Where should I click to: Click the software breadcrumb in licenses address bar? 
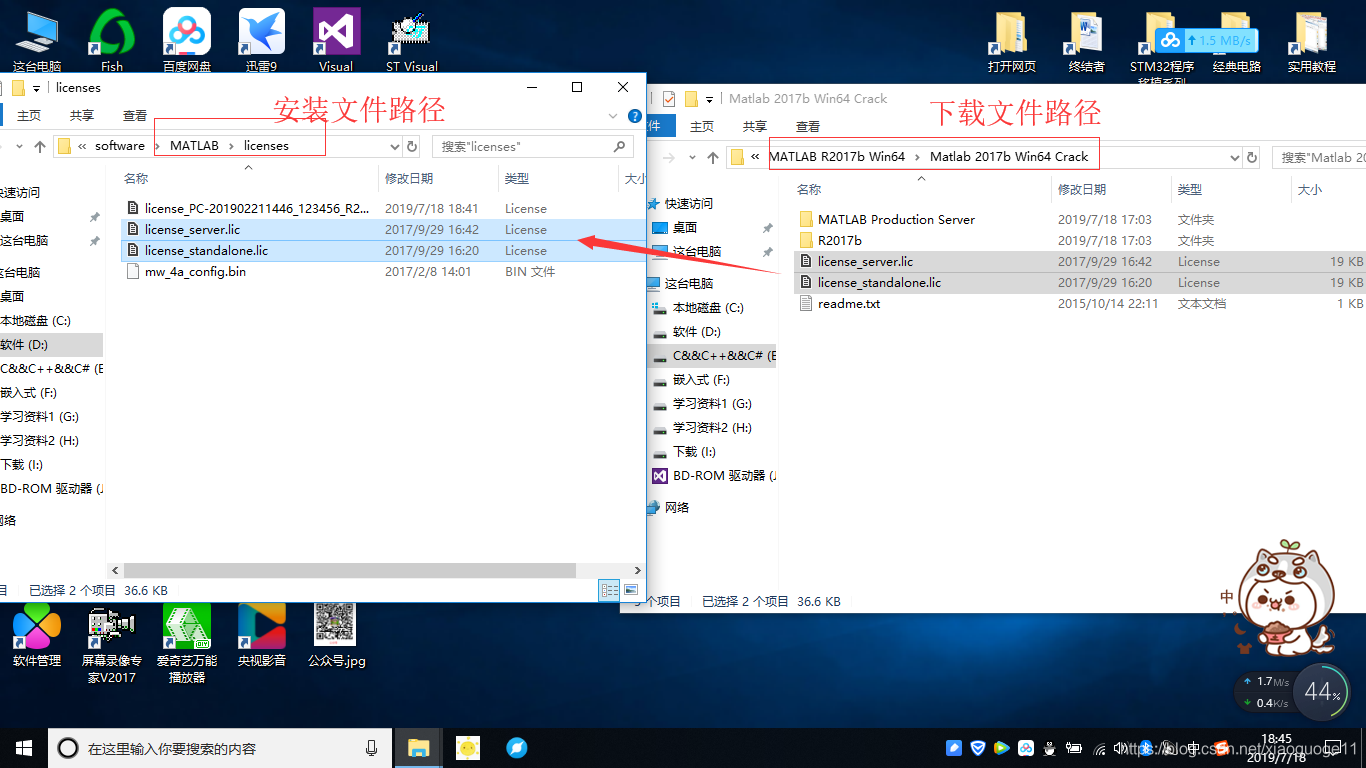(x=120, y=146)
